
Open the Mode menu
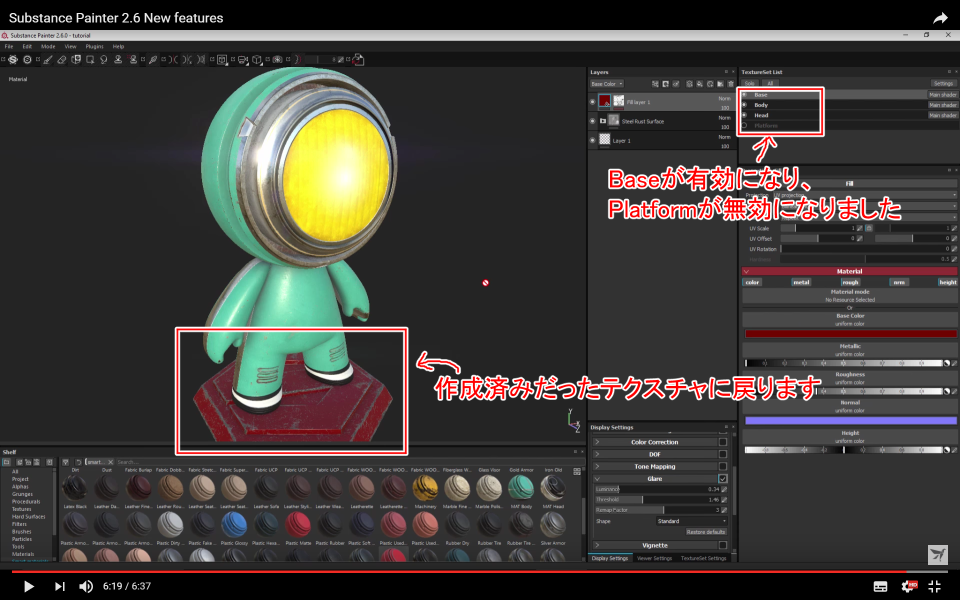[48, 47]
